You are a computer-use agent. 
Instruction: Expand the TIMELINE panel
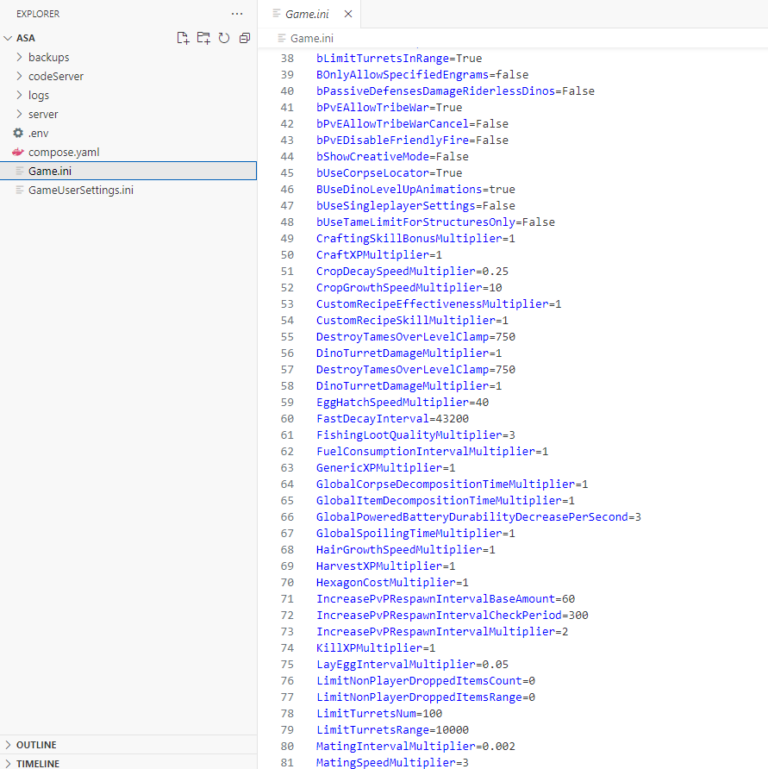pos(37,763)
